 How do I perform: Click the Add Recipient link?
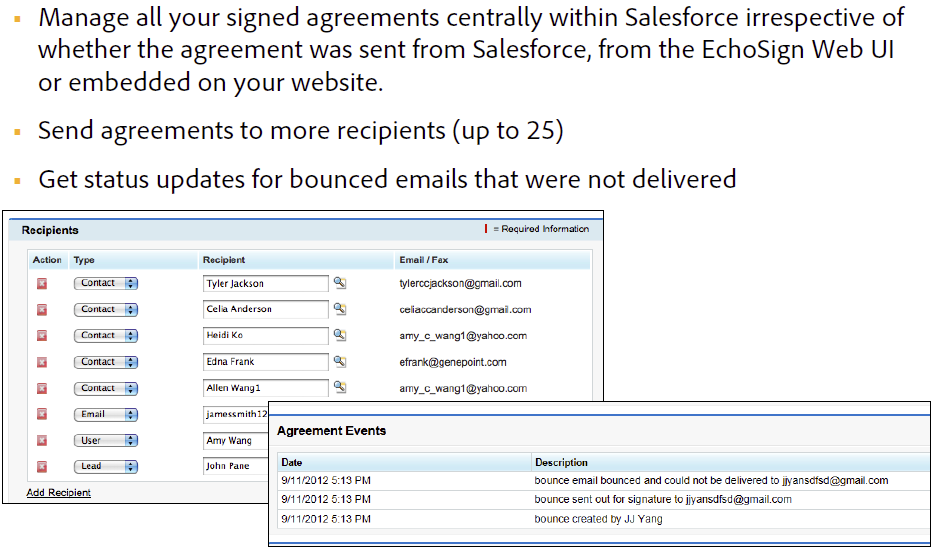[x=59, y=493]
